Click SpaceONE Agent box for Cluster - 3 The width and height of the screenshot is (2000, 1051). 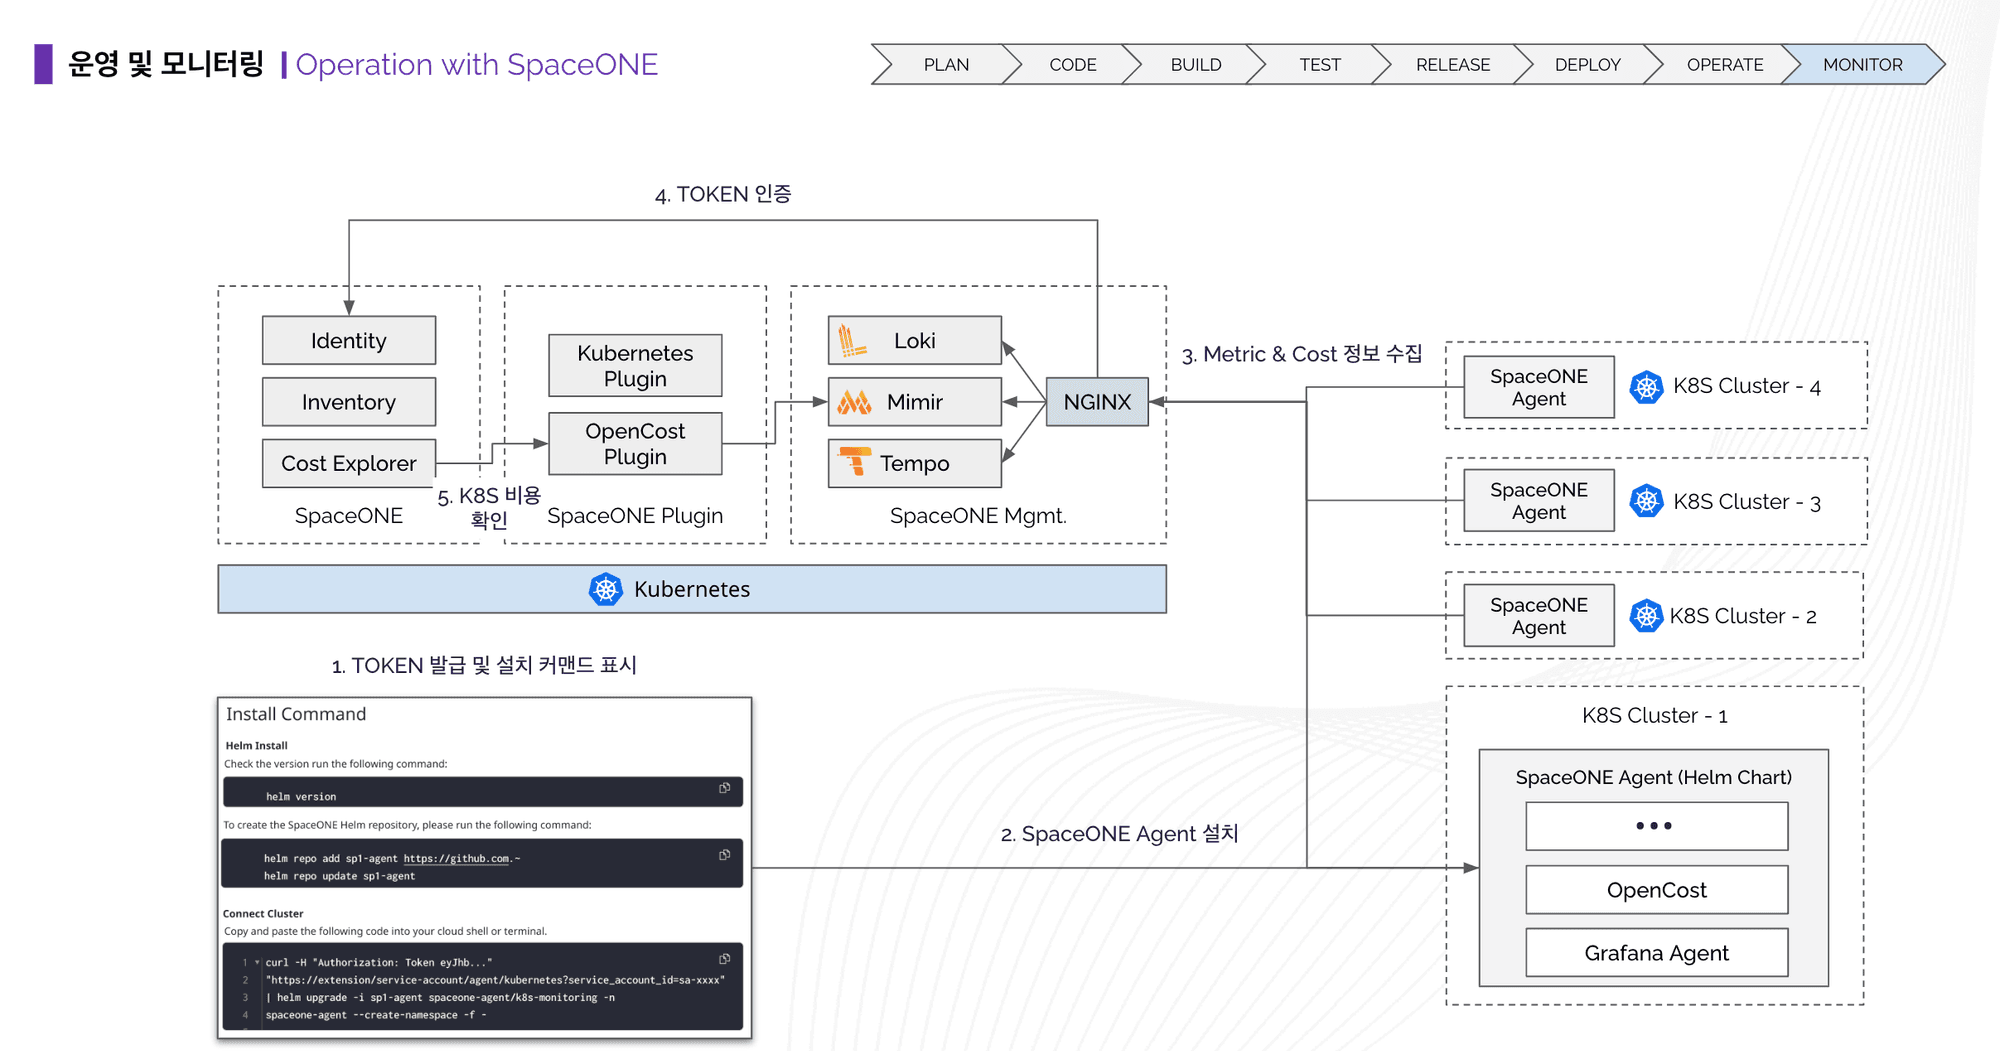1539,500
